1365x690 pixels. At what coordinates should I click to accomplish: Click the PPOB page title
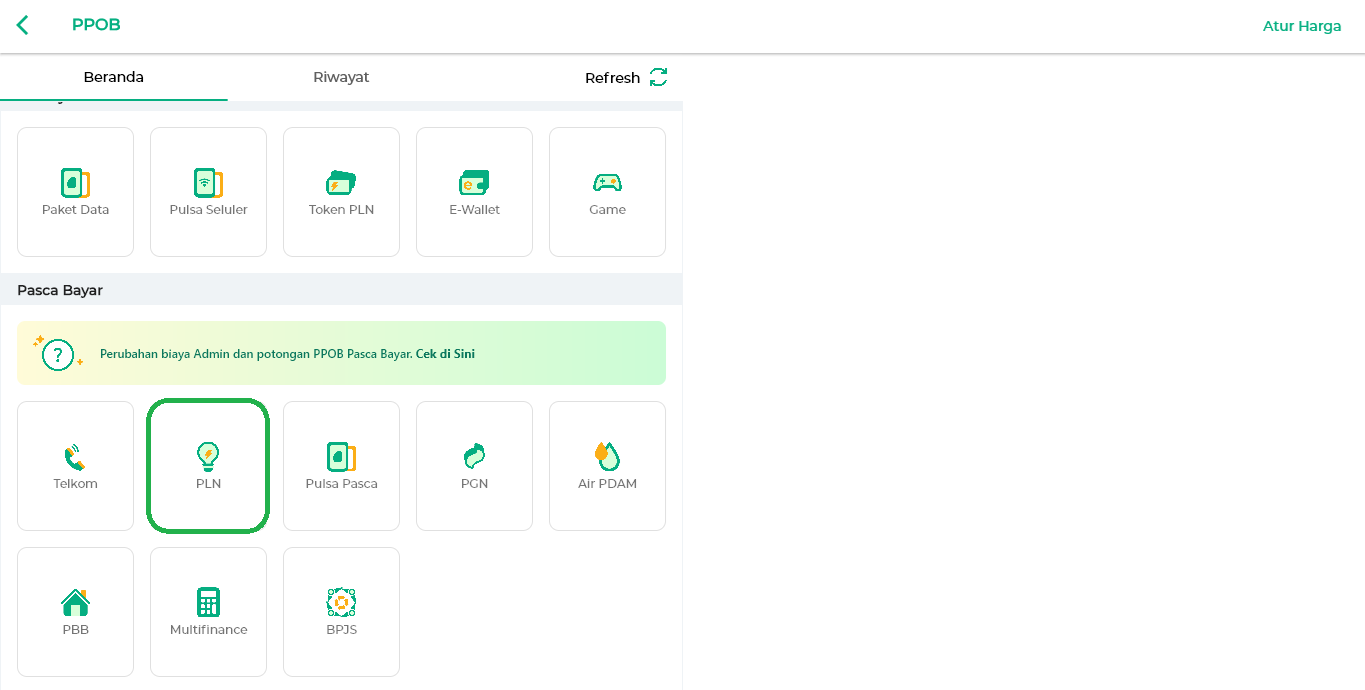96,25
